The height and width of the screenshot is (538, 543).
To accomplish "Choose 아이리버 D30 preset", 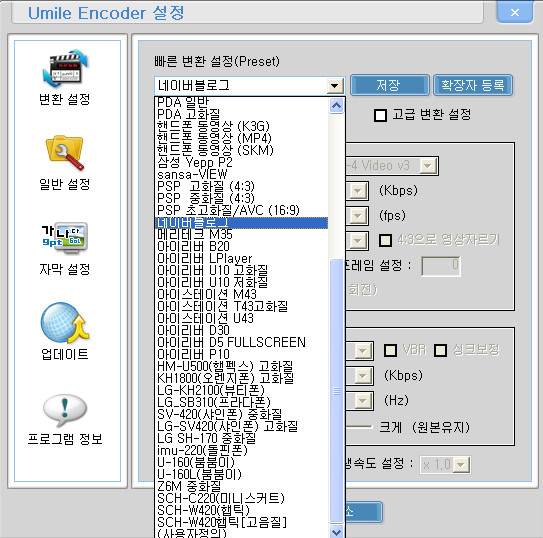I will pyautogui.click(x=242, y=330).
